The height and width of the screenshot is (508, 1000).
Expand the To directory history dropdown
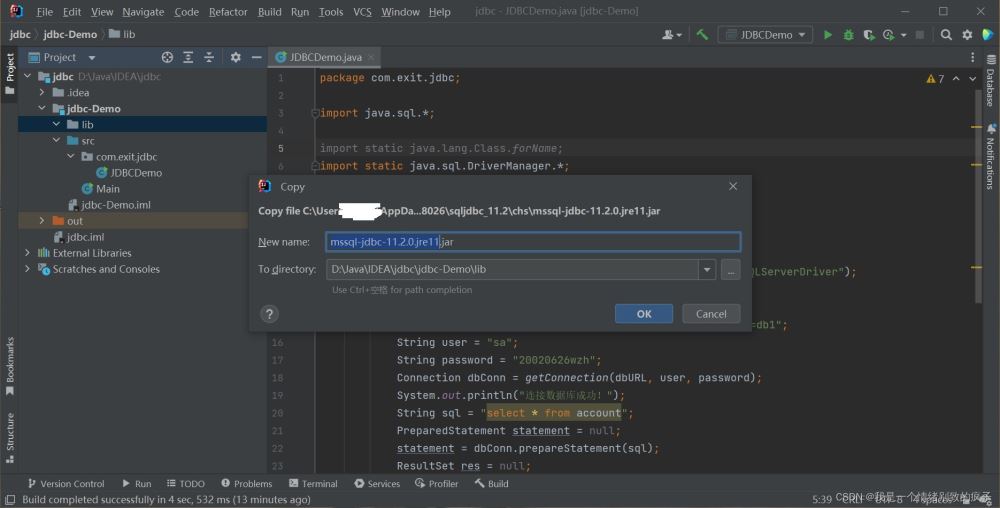coord(708,270)
